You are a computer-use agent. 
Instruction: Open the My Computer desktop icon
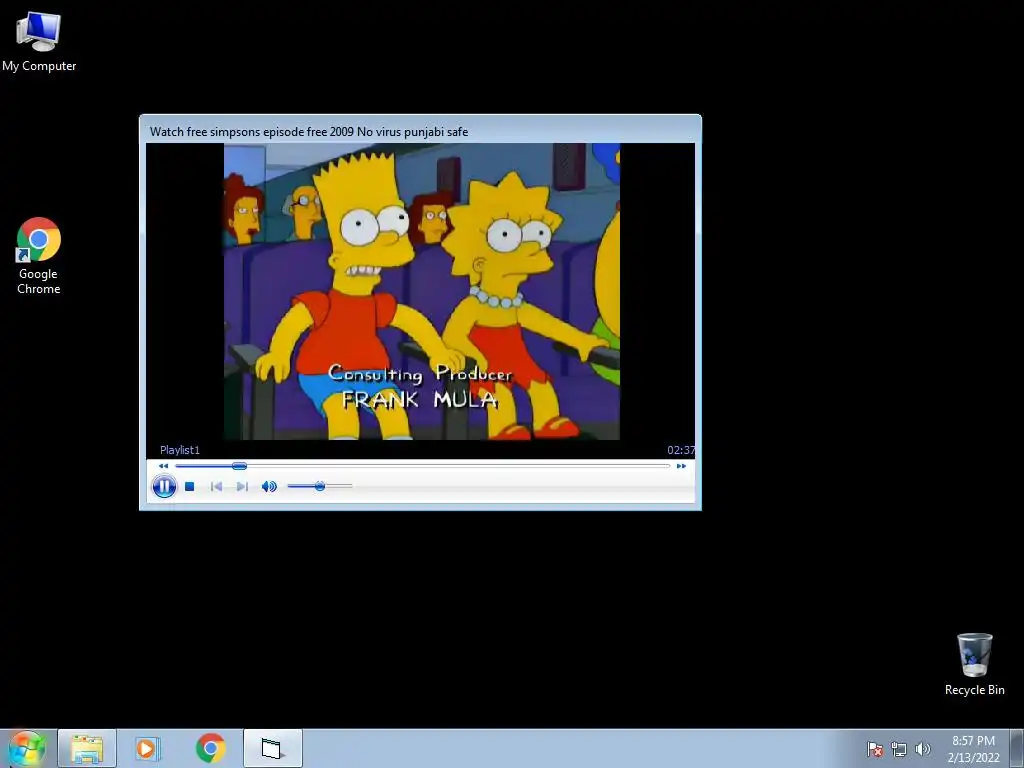pyautogui.click(x=39, y=42)
